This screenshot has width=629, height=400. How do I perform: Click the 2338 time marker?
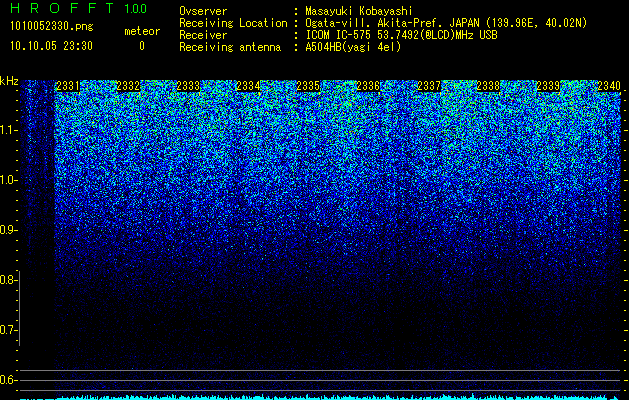pyautogui.click(x=489, y=86)
